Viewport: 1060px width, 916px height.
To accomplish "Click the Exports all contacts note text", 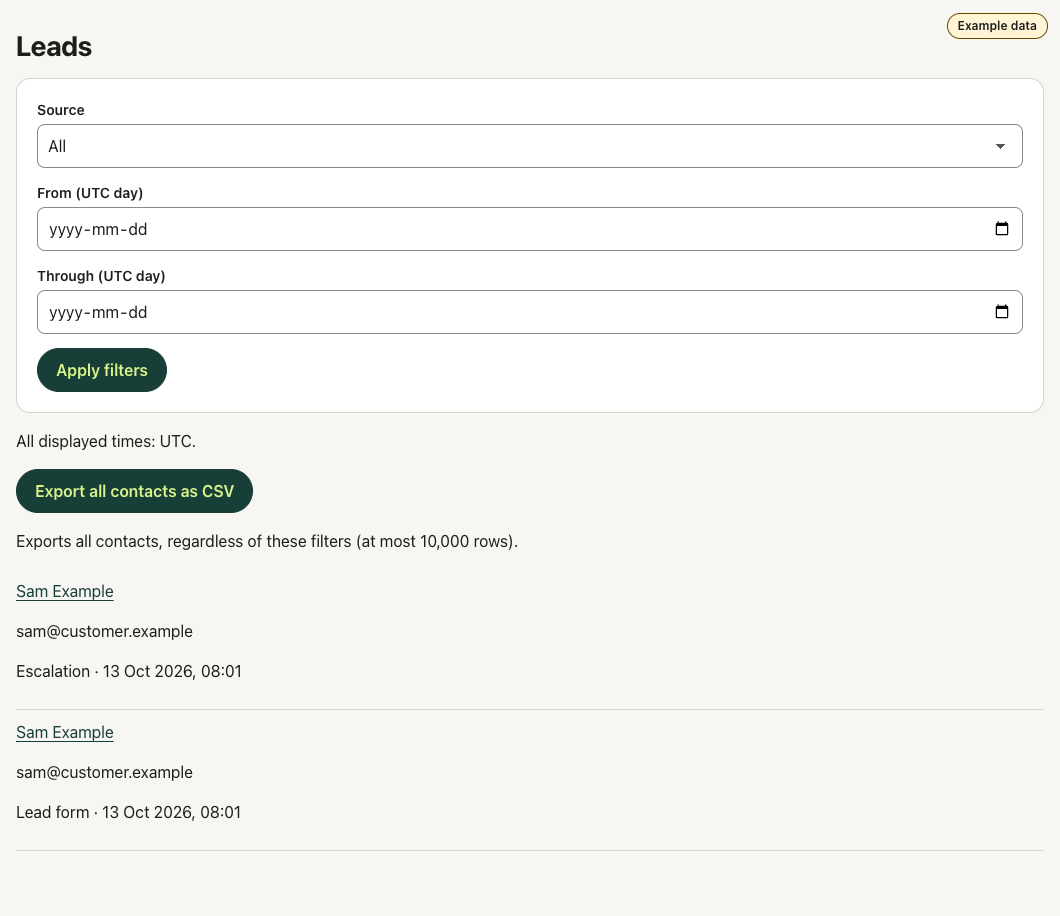I will pos(267,541).
